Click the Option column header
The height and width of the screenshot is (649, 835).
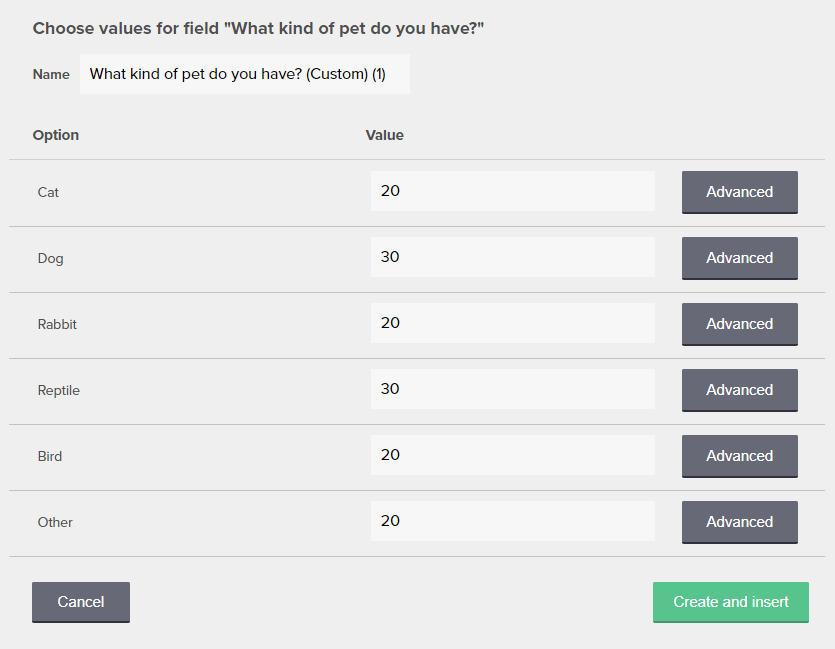(x=55, y=135)
